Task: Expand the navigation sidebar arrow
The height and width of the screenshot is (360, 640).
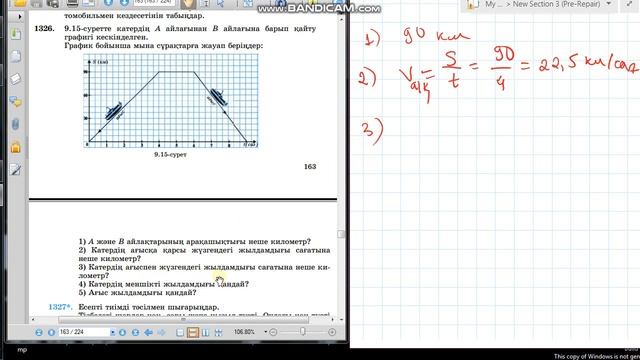Action: tap(20, 16)
